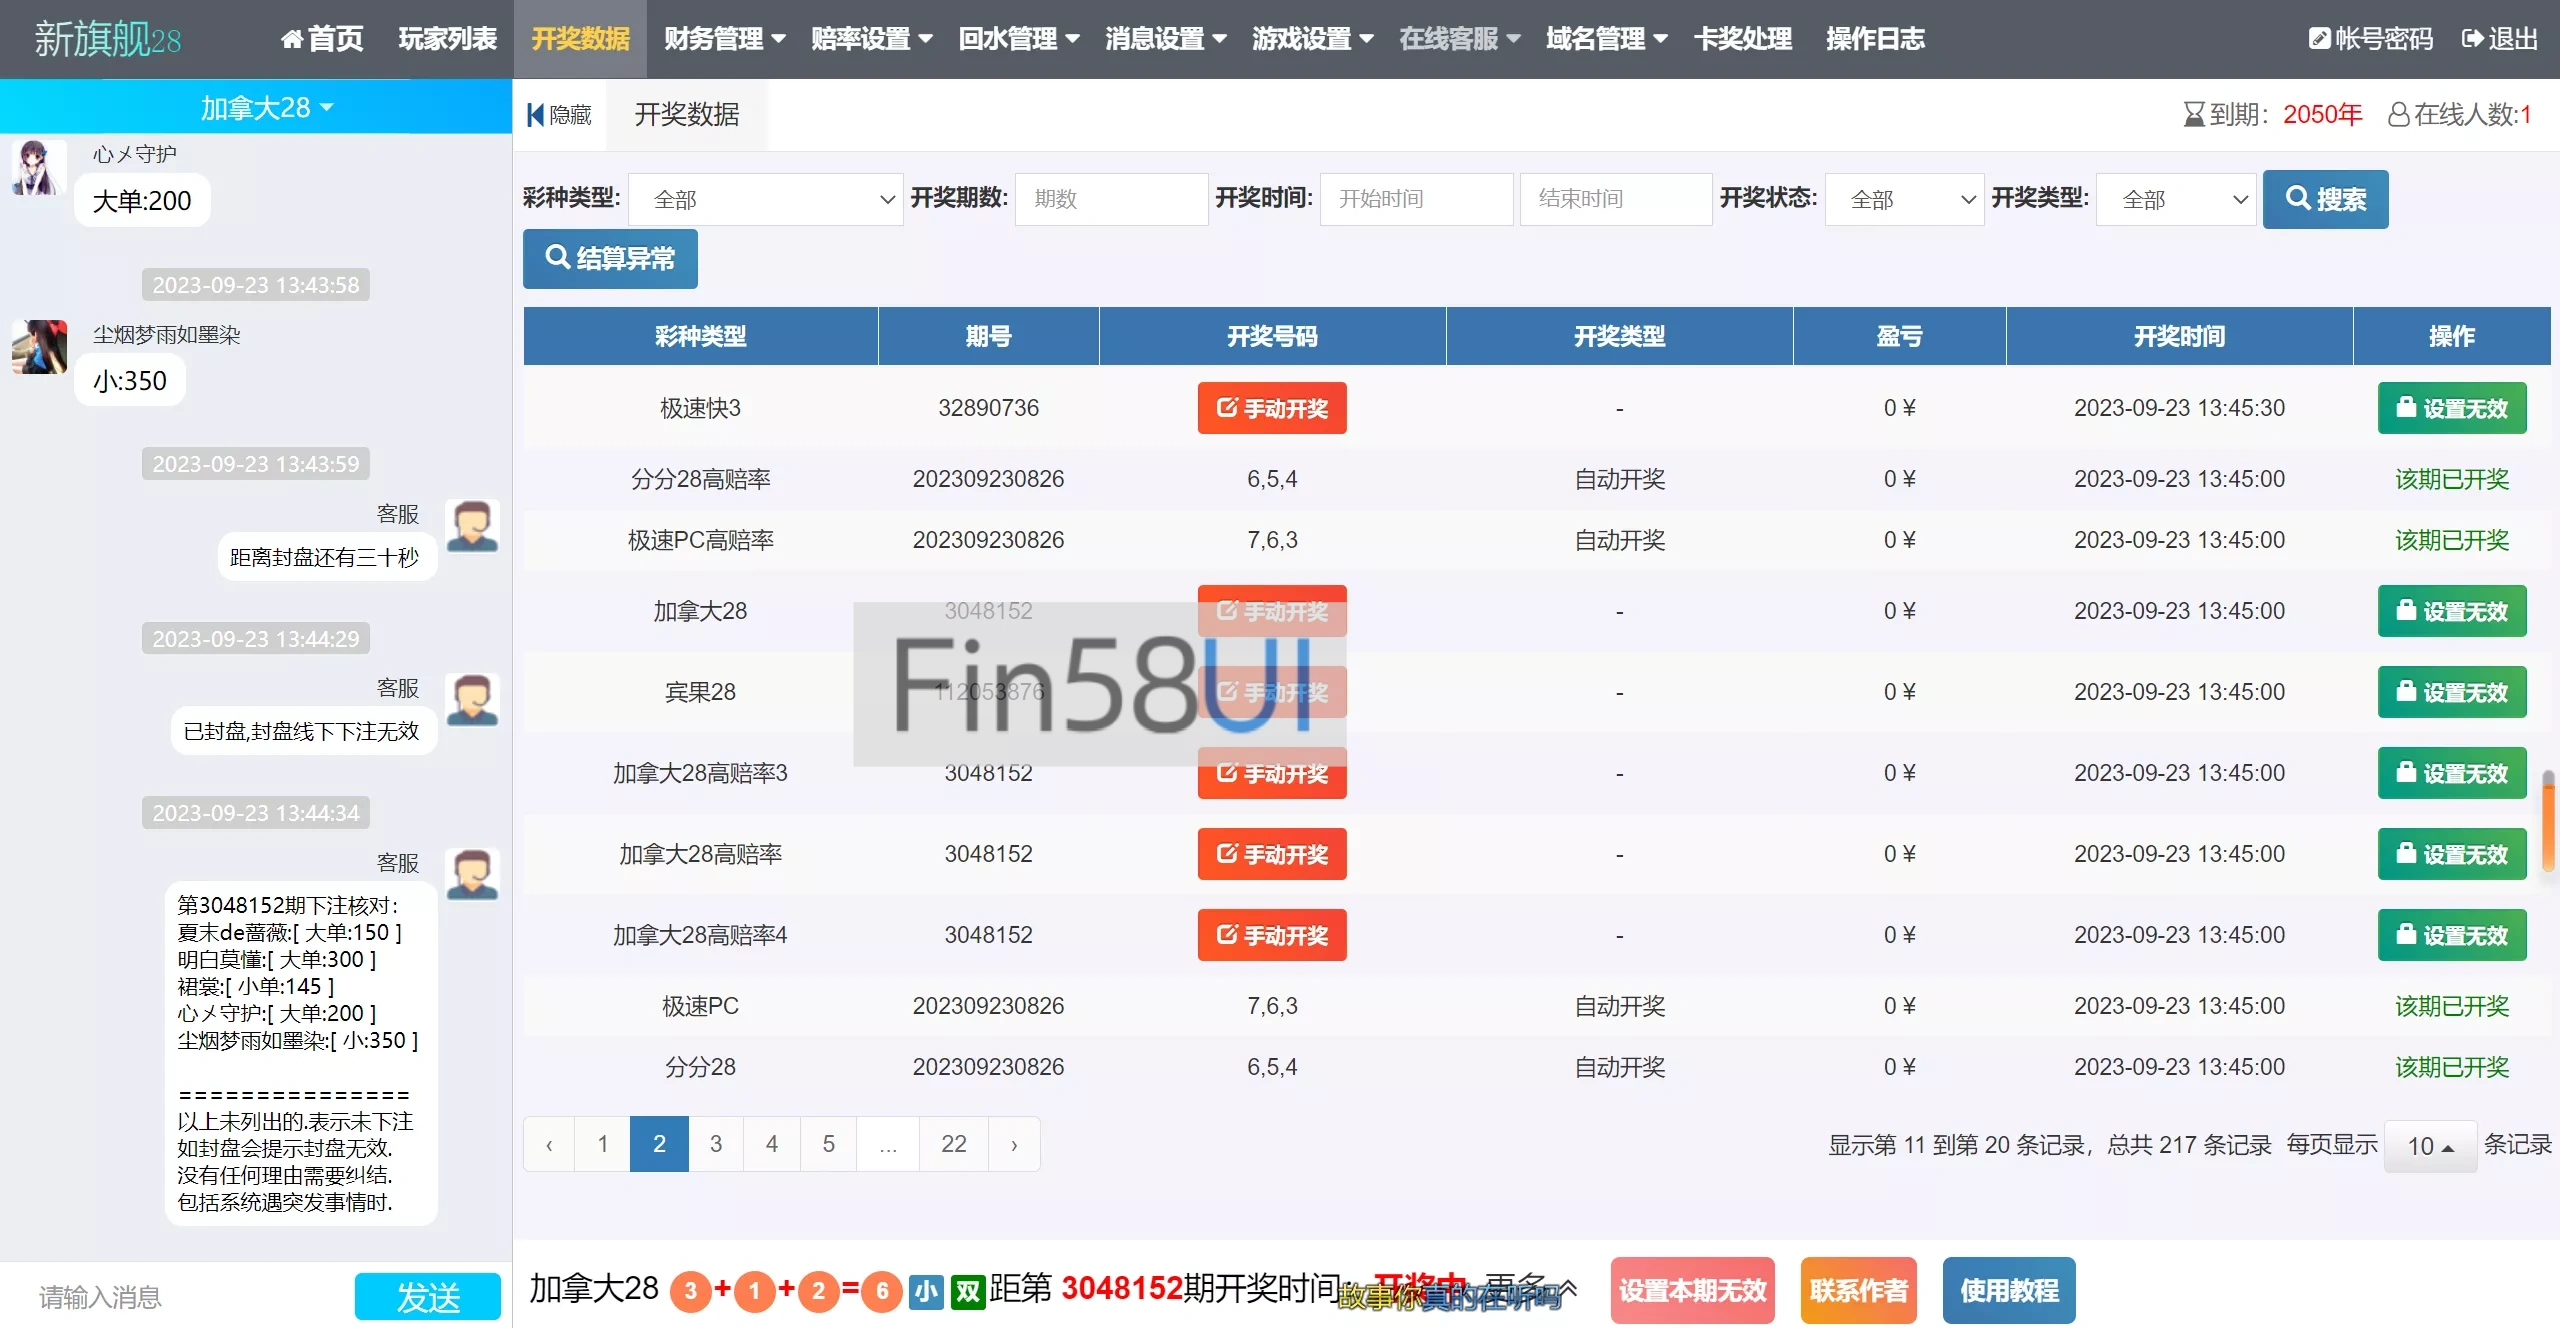Click the 结算异常 search button
The width and height of the screenshot is (2560, 1328).
(x=610, y=259)
